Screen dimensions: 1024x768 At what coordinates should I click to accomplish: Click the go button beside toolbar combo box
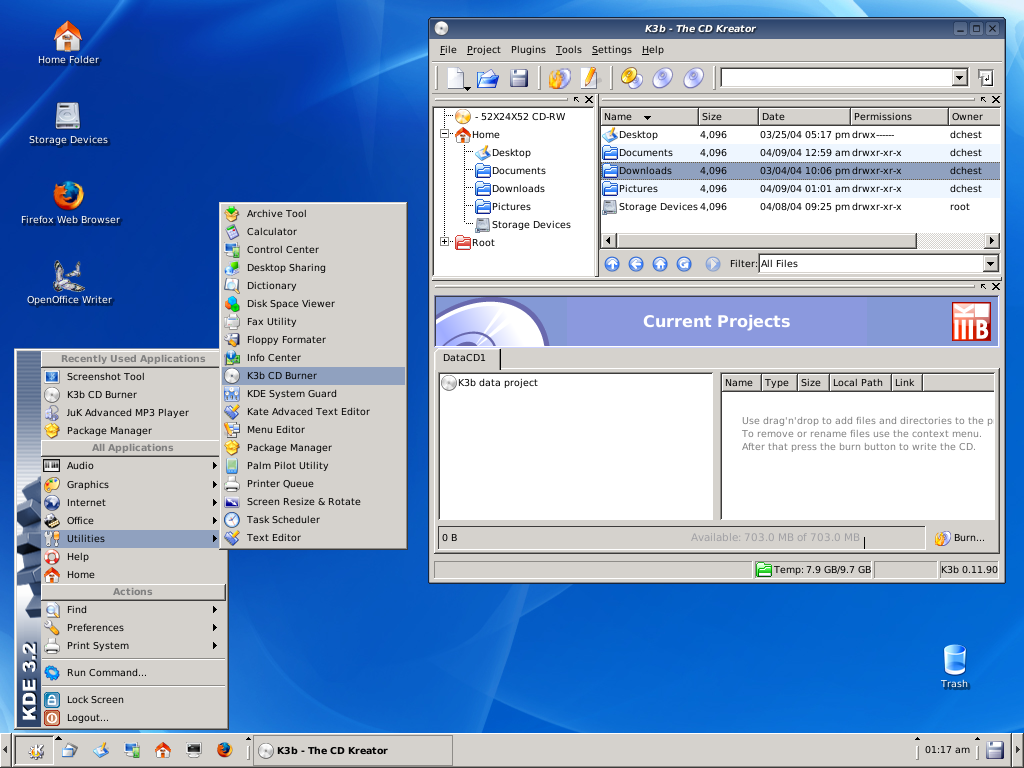coord(985,78)
